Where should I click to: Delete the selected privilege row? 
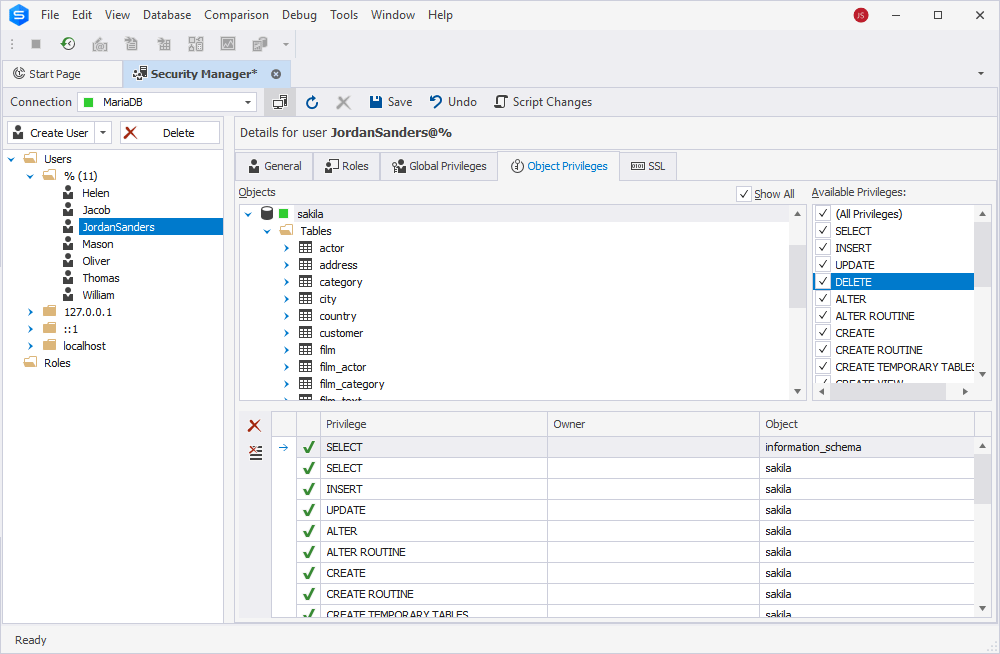point(255,425)
